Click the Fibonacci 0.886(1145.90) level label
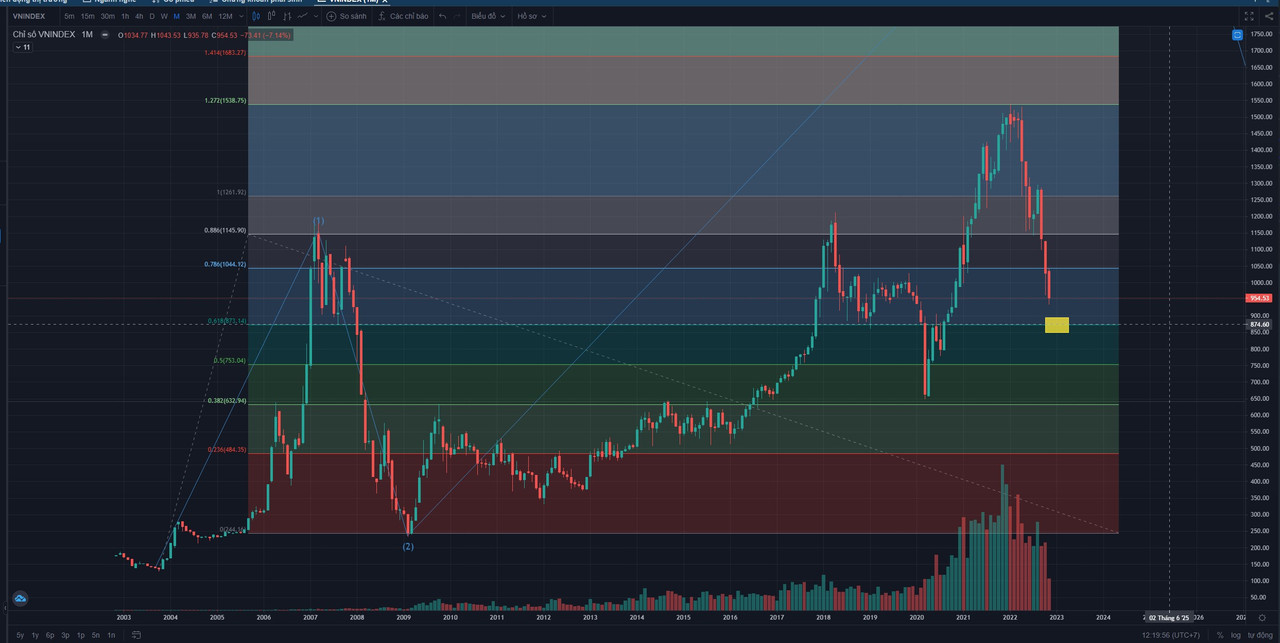 [x=225, y=230]
